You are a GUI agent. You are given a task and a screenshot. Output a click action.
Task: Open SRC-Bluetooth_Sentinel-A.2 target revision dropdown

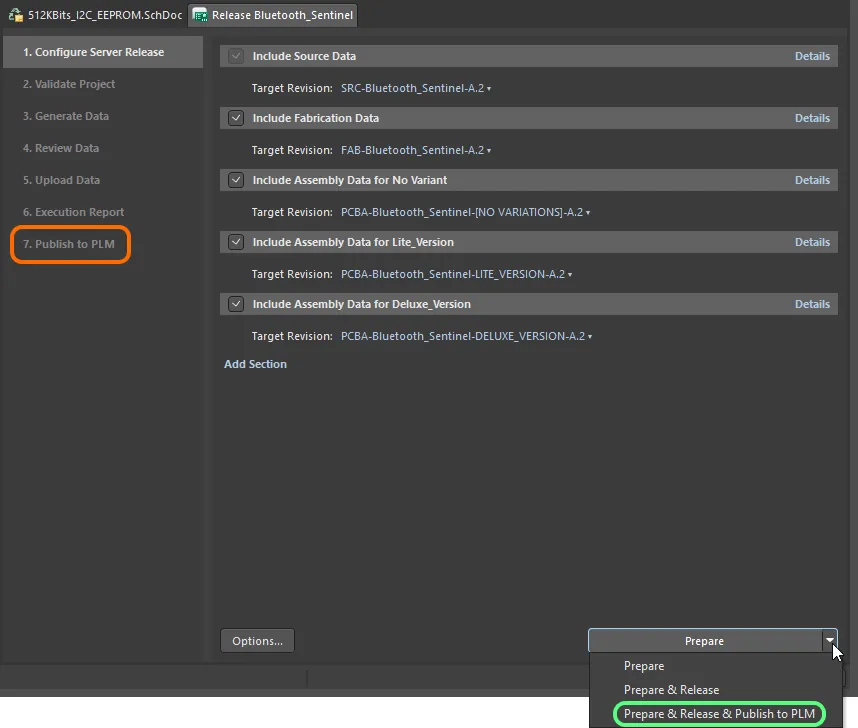coord(416,88)
